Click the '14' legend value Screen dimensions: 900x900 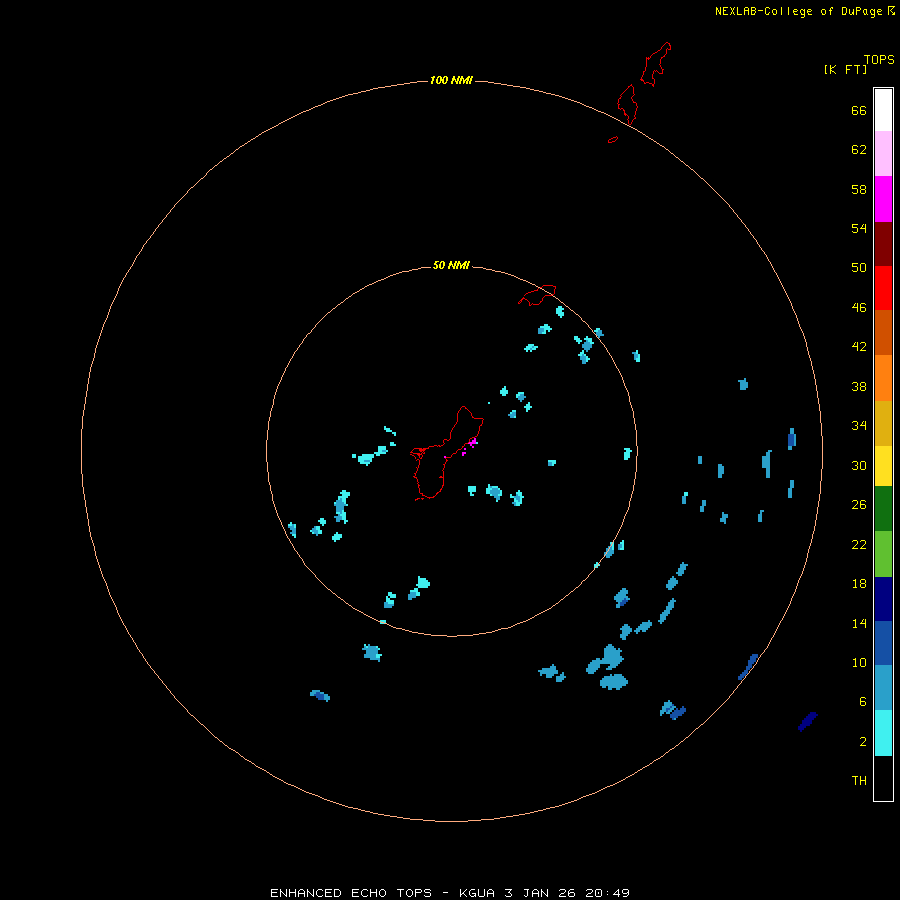(x=859, y=623)
